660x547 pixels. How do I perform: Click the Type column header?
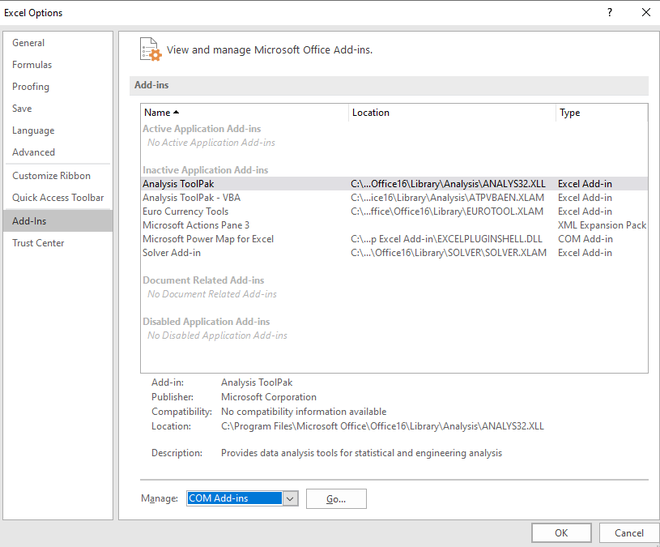click(x=602, y=113)
